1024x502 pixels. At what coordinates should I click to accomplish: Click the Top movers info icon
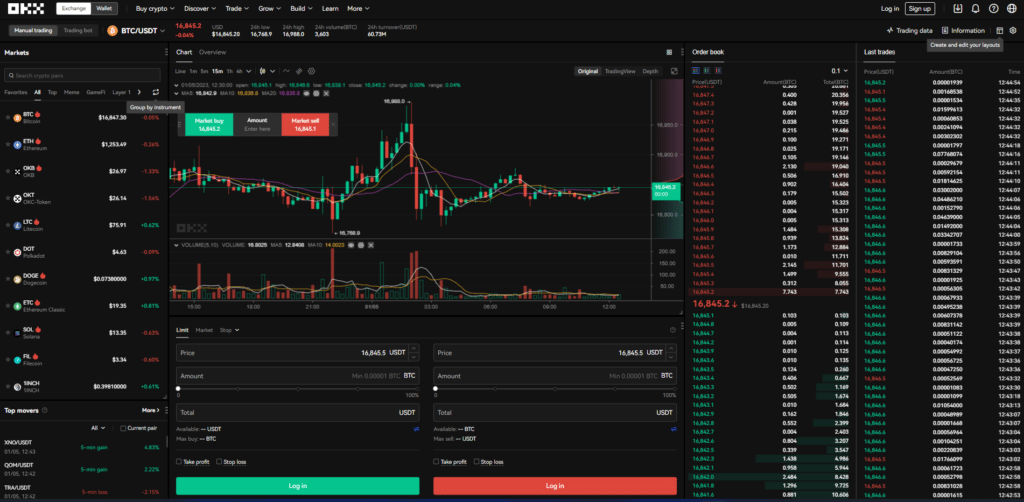coord(44,410)
